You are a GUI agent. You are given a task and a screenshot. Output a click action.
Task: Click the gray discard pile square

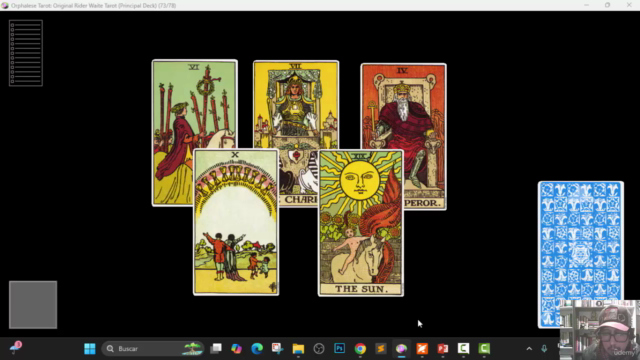(33, 304)
